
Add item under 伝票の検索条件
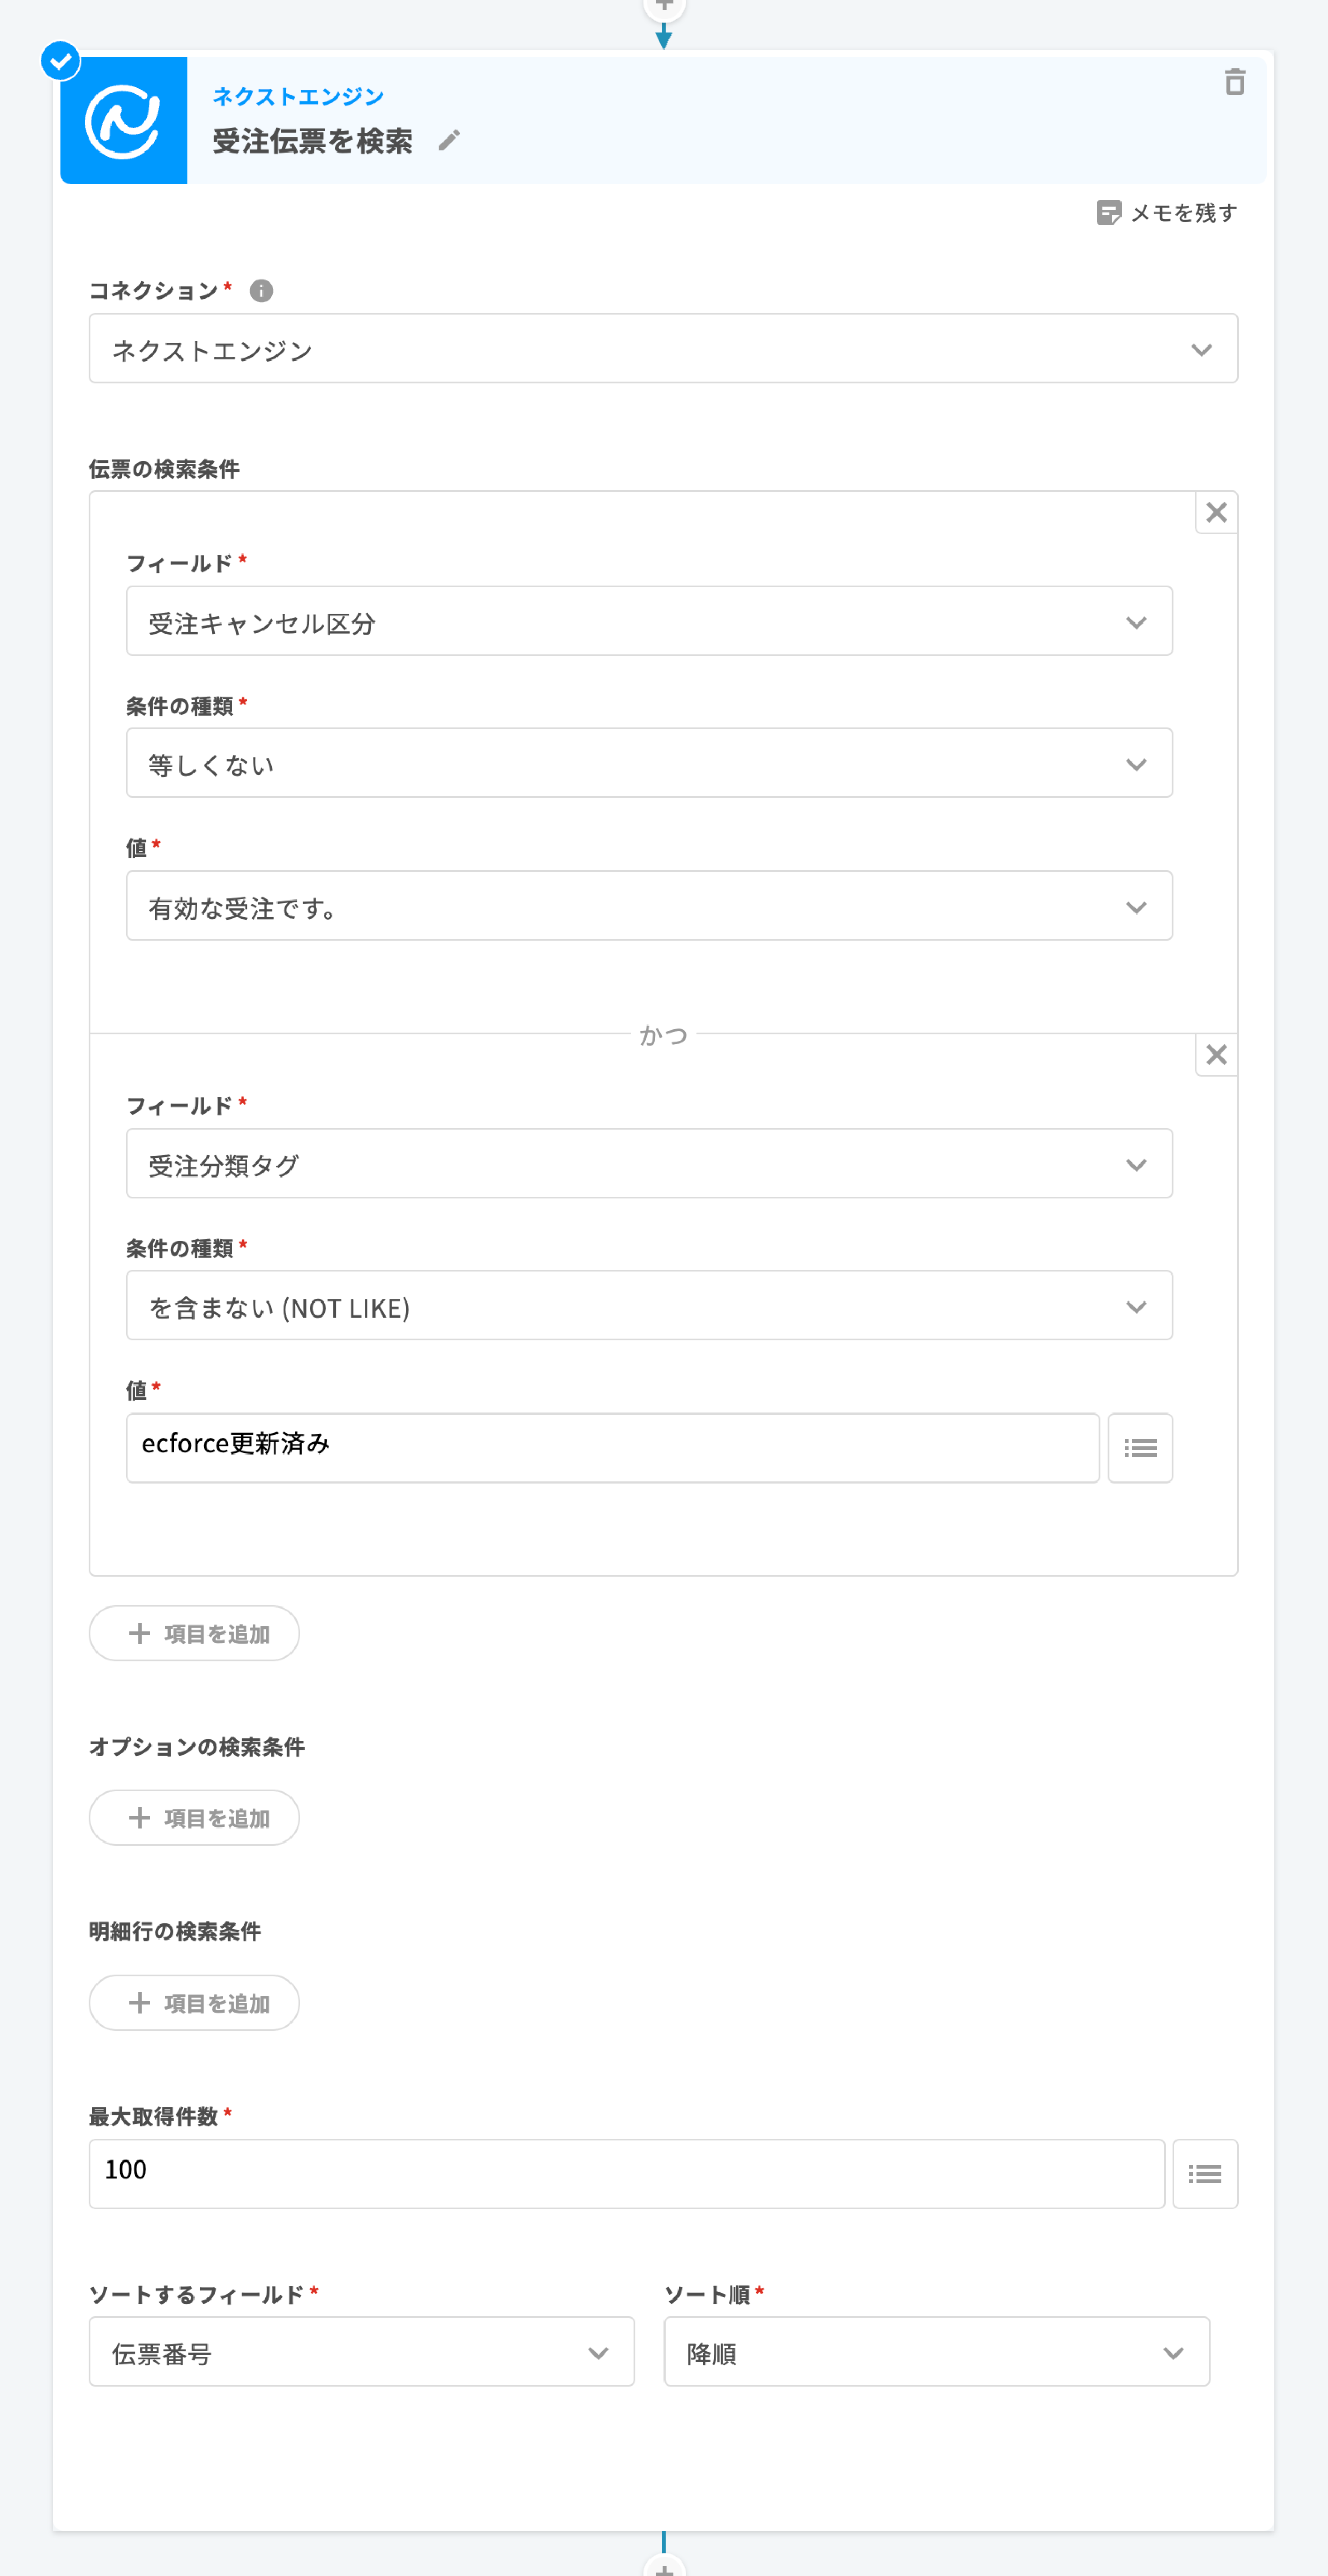click(195, 1634)
